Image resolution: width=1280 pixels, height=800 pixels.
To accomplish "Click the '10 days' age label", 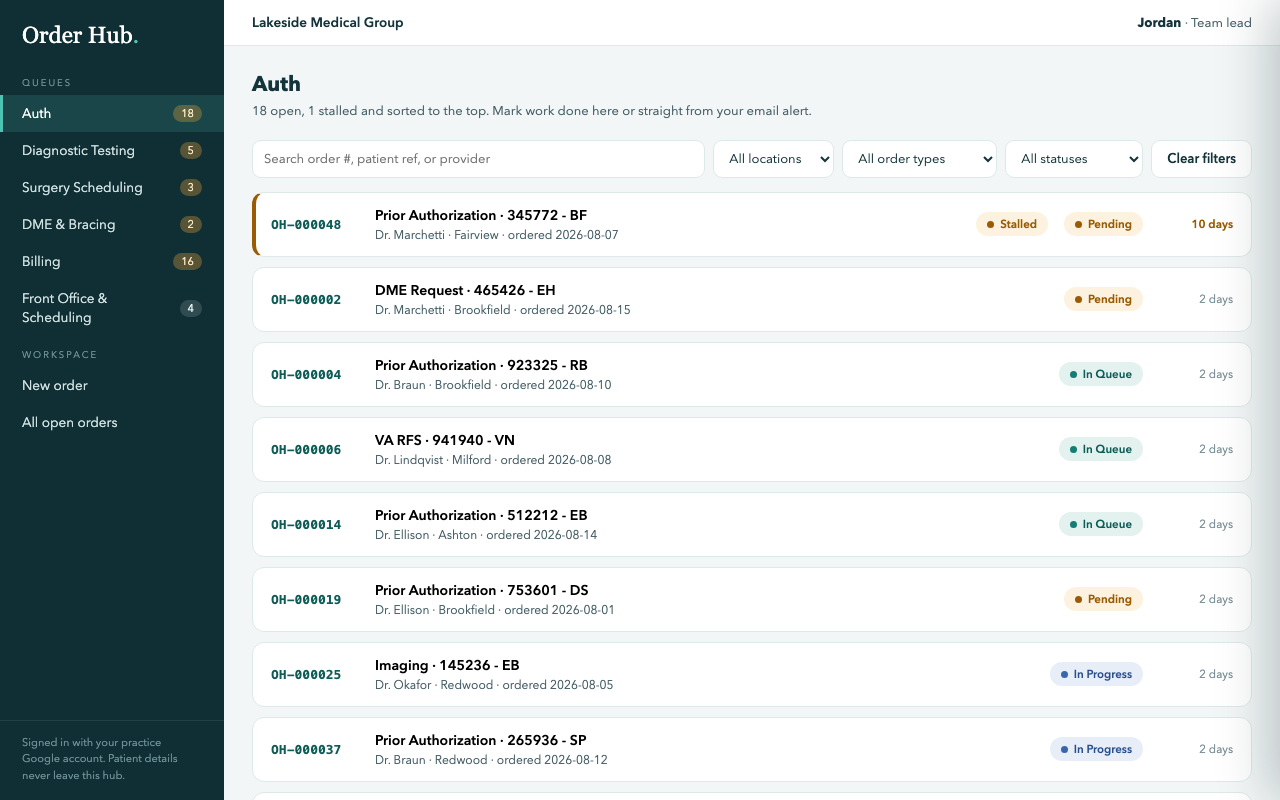I will tap(1212, 224).
